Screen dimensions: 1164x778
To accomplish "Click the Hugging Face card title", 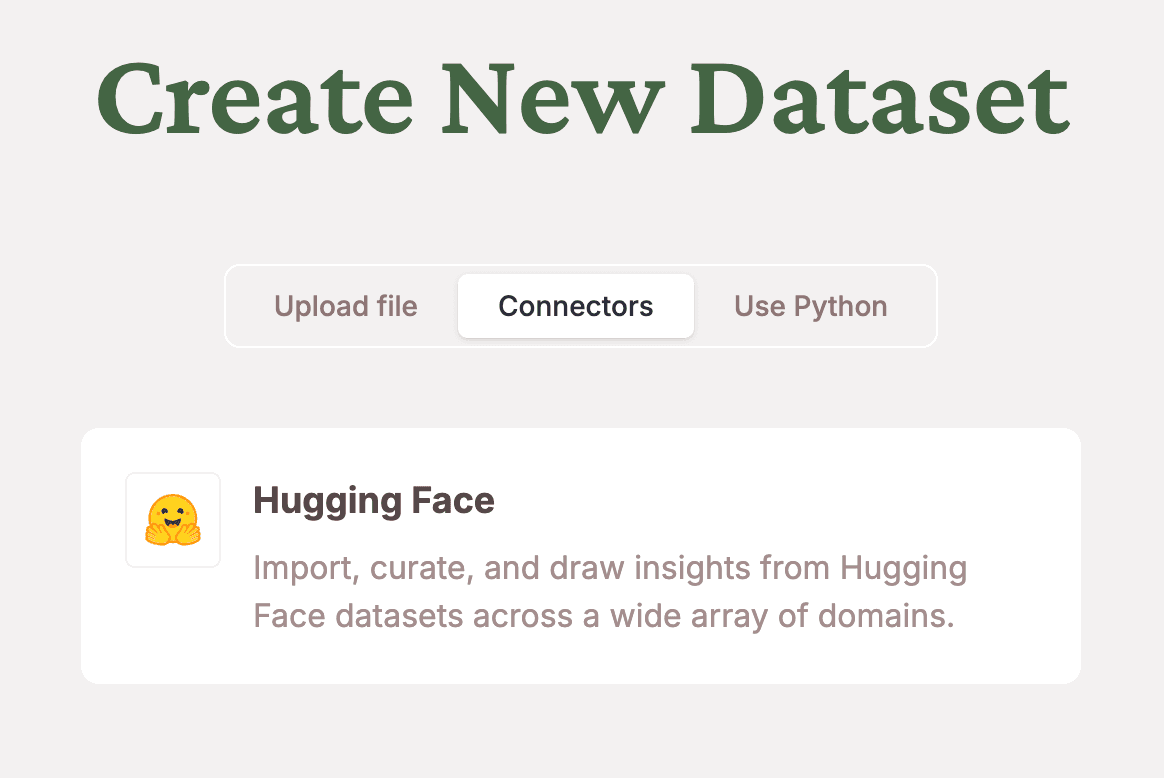I will click(374, 500).
